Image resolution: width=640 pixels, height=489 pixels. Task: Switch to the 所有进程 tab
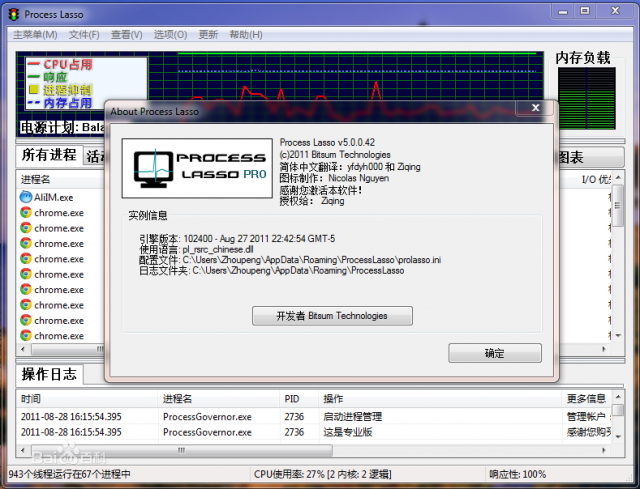[x=49, y=155]
